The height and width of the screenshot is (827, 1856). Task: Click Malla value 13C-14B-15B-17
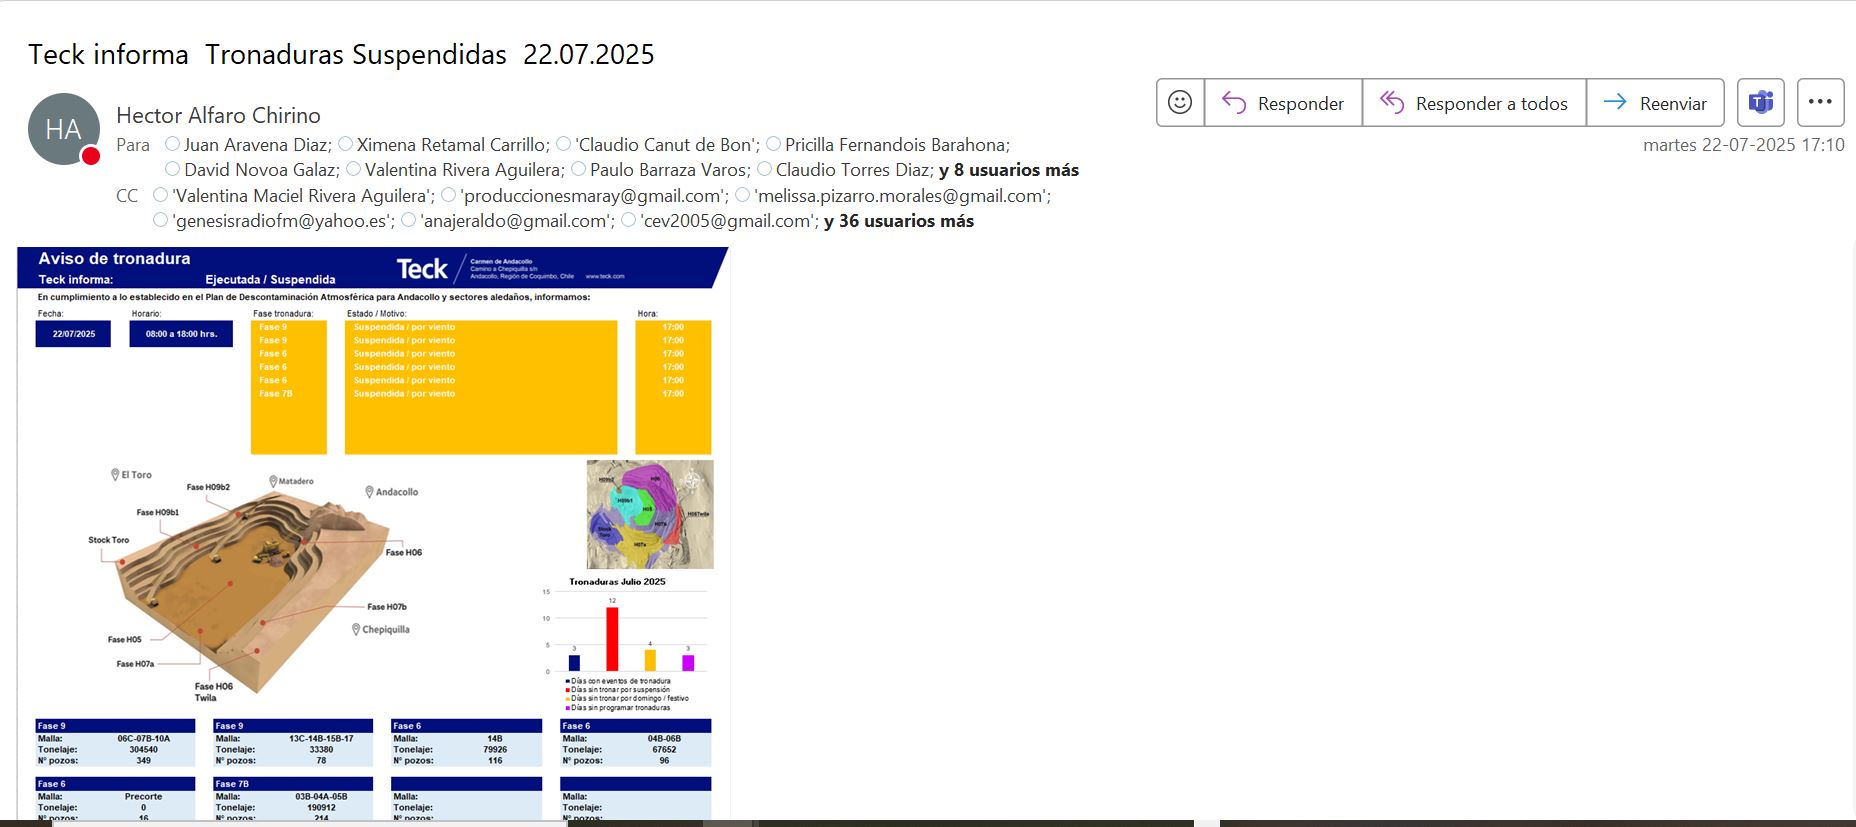click(321, 738)
